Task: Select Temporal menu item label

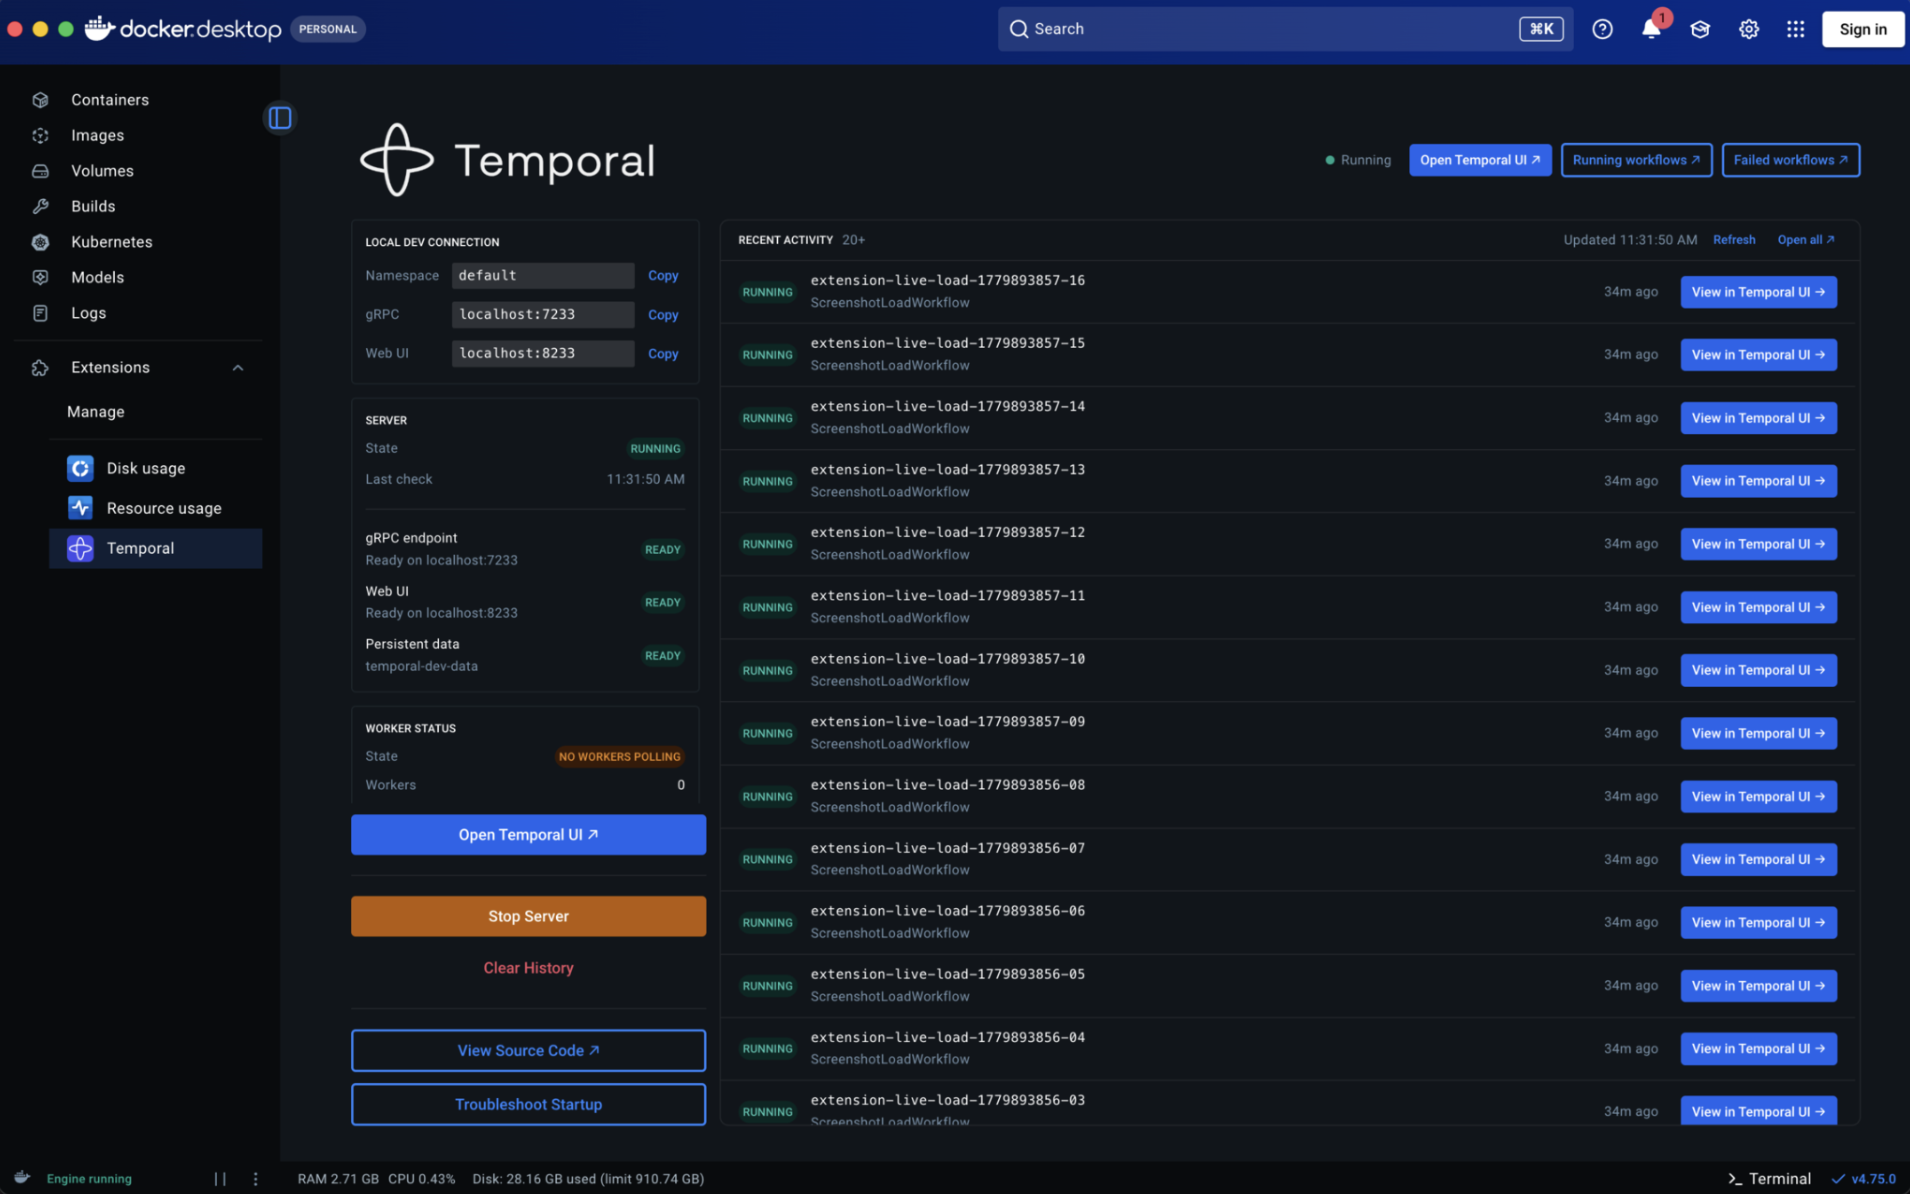Action: [140, 548]
